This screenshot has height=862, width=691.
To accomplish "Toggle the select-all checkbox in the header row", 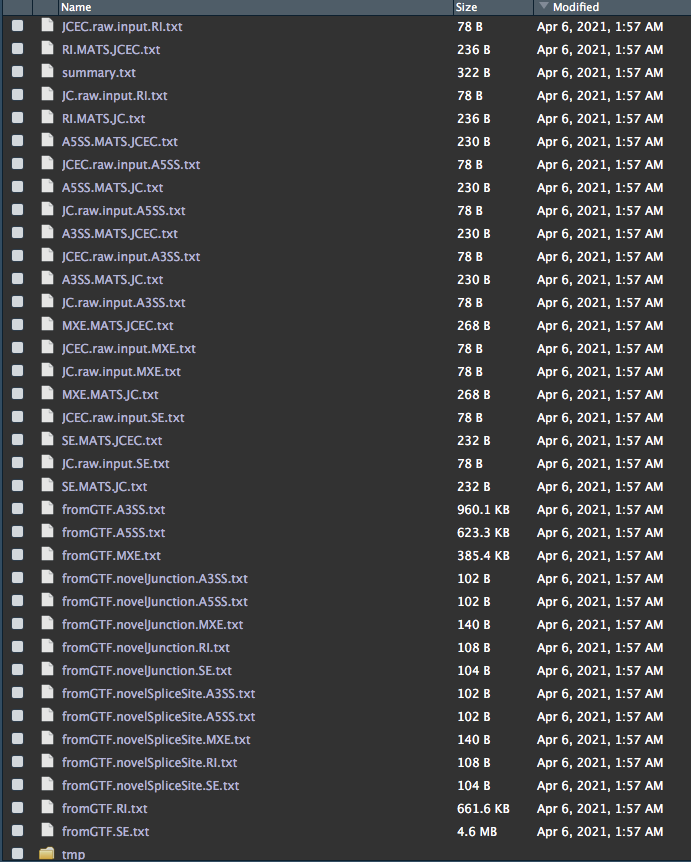I will click(17, 7).
